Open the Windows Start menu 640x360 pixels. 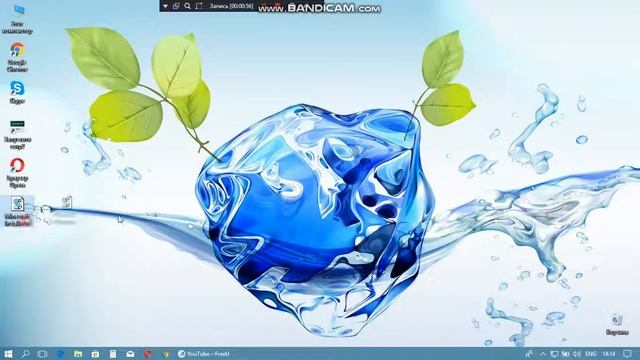point(8,354)
